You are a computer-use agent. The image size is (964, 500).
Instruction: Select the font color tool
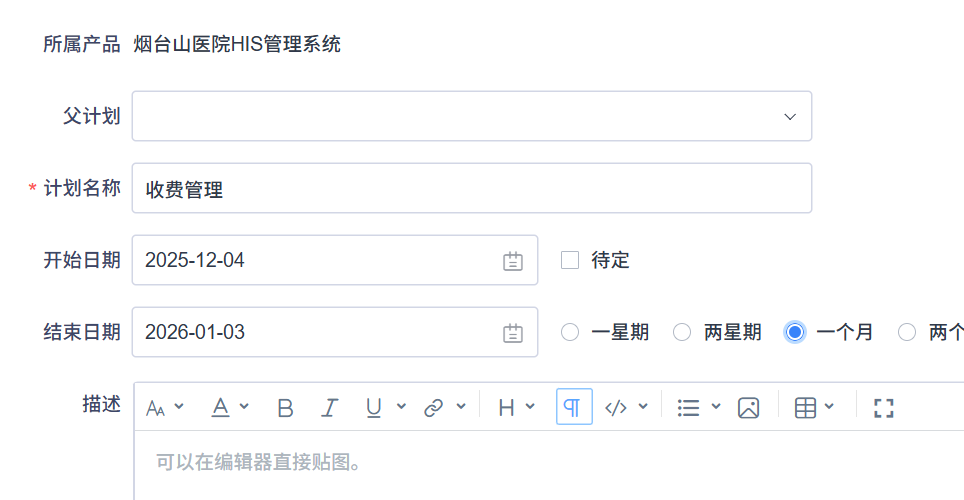[220, 408]
